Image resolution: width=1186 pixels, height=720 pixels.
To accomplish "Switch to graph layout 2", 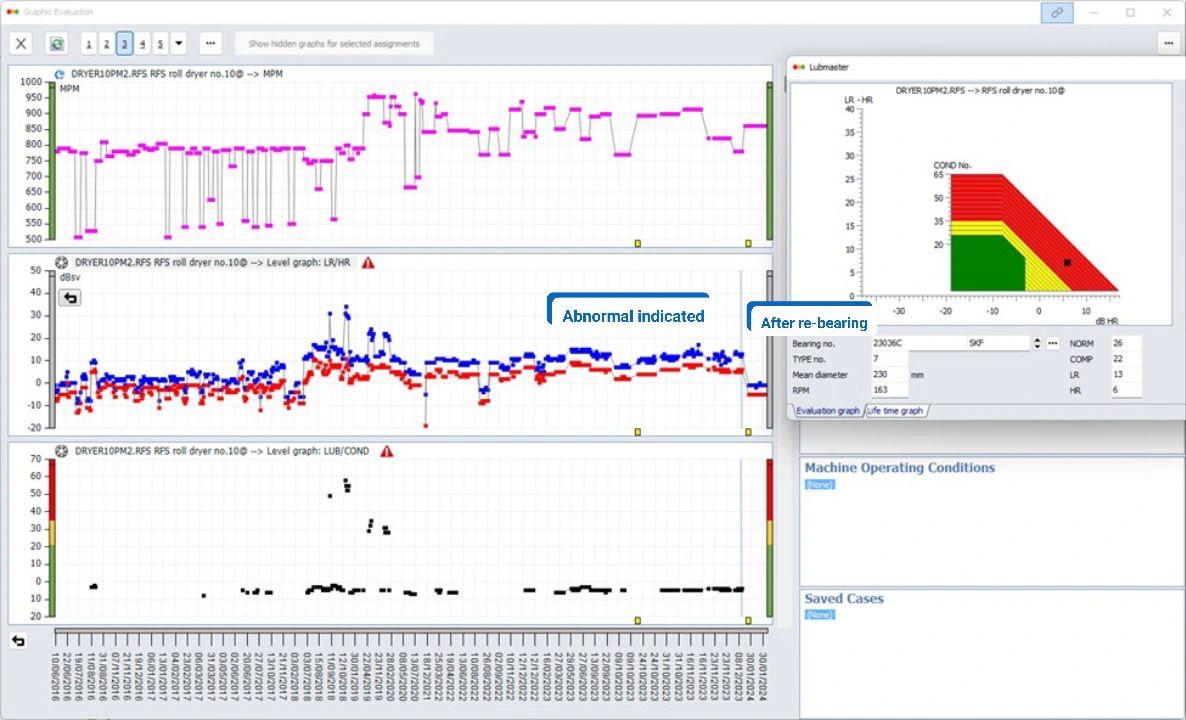I will pos(107,44).
